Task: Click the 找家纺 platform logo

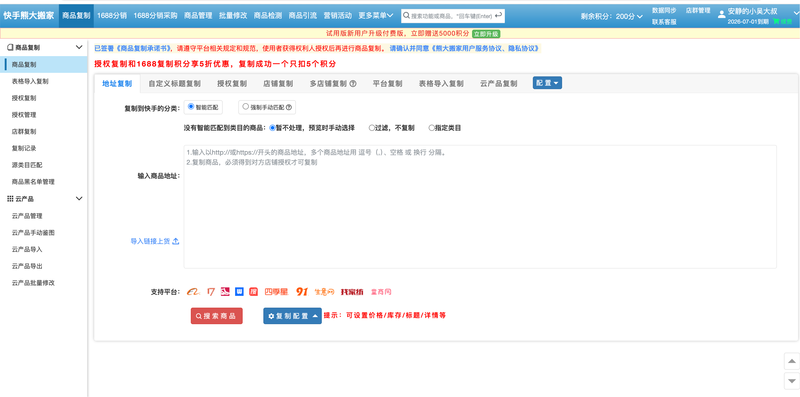Action: click(x=352, y=292)
